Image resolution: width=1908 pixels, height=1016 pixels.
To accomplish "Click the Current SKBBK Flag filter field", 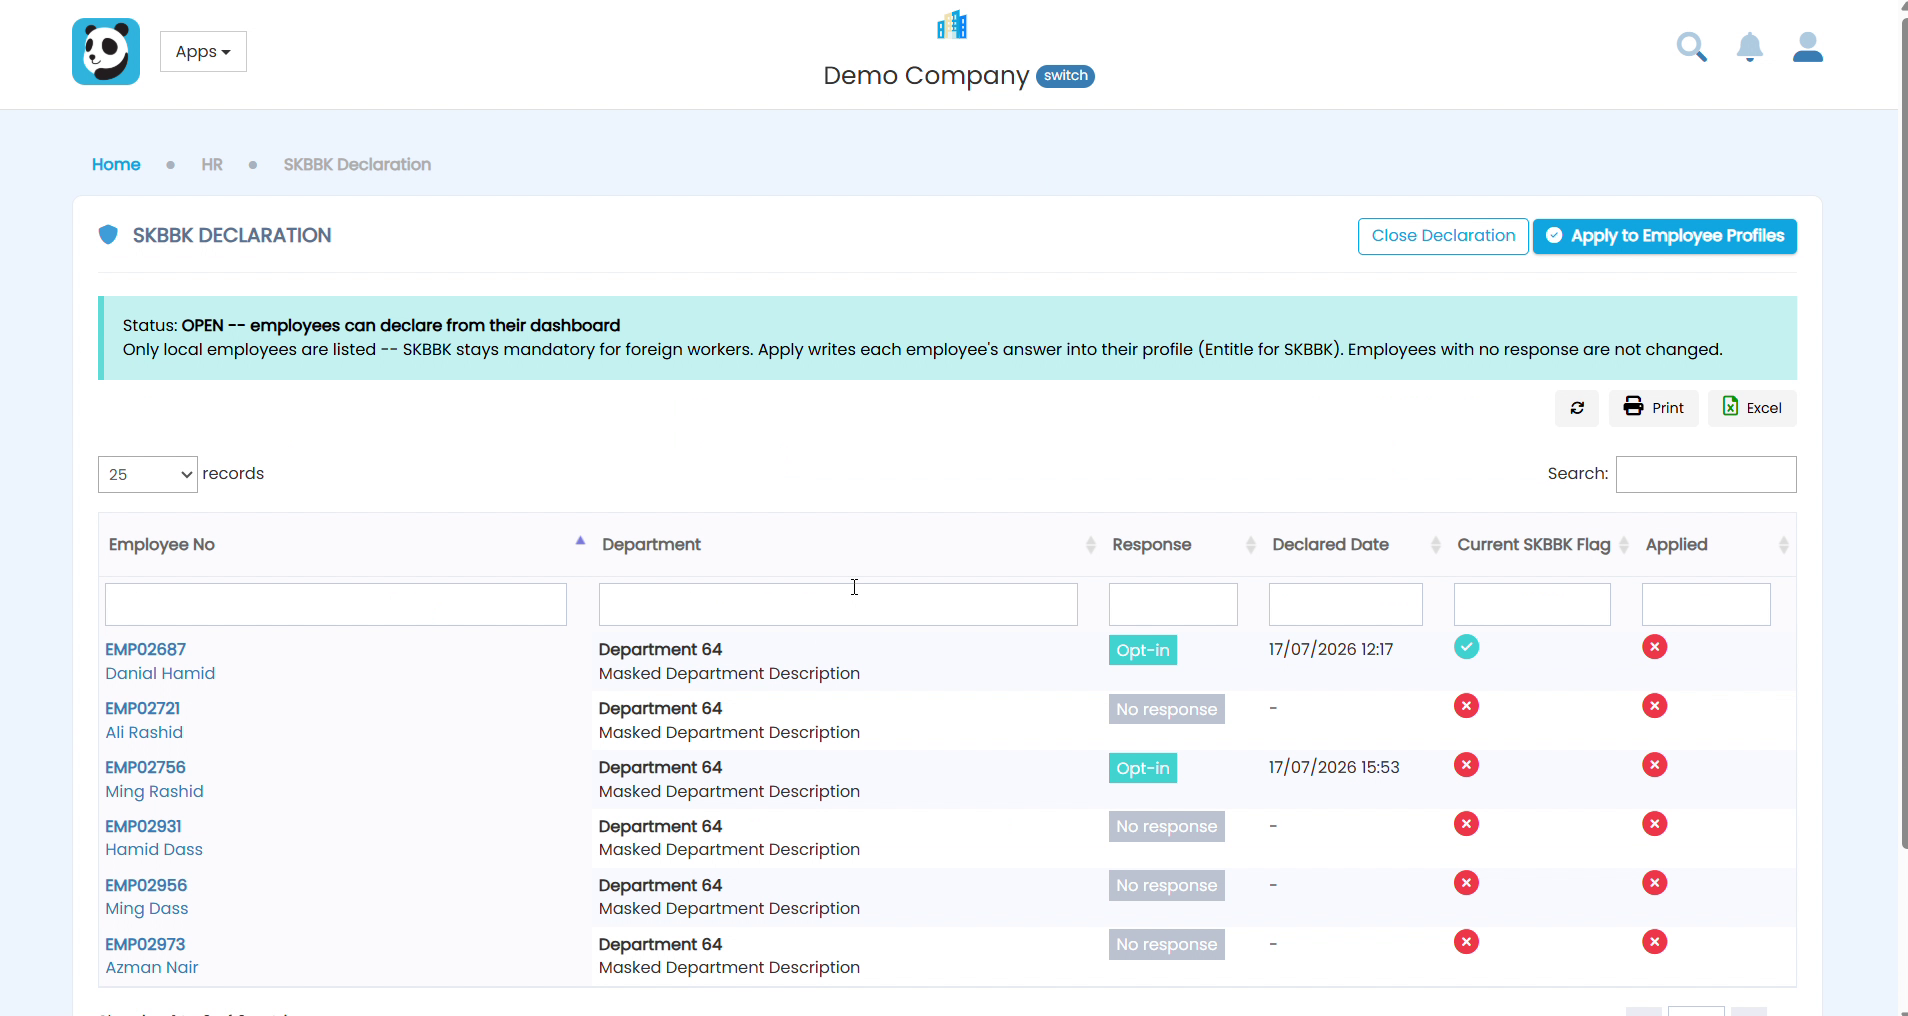I will click(1532, 605).
